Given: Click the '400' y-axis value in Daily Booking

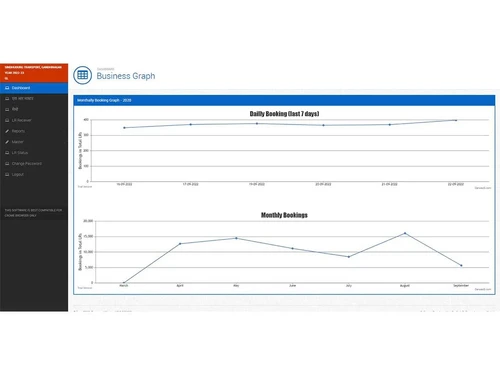Looking at the screenshot, I should tap(86, 120).
